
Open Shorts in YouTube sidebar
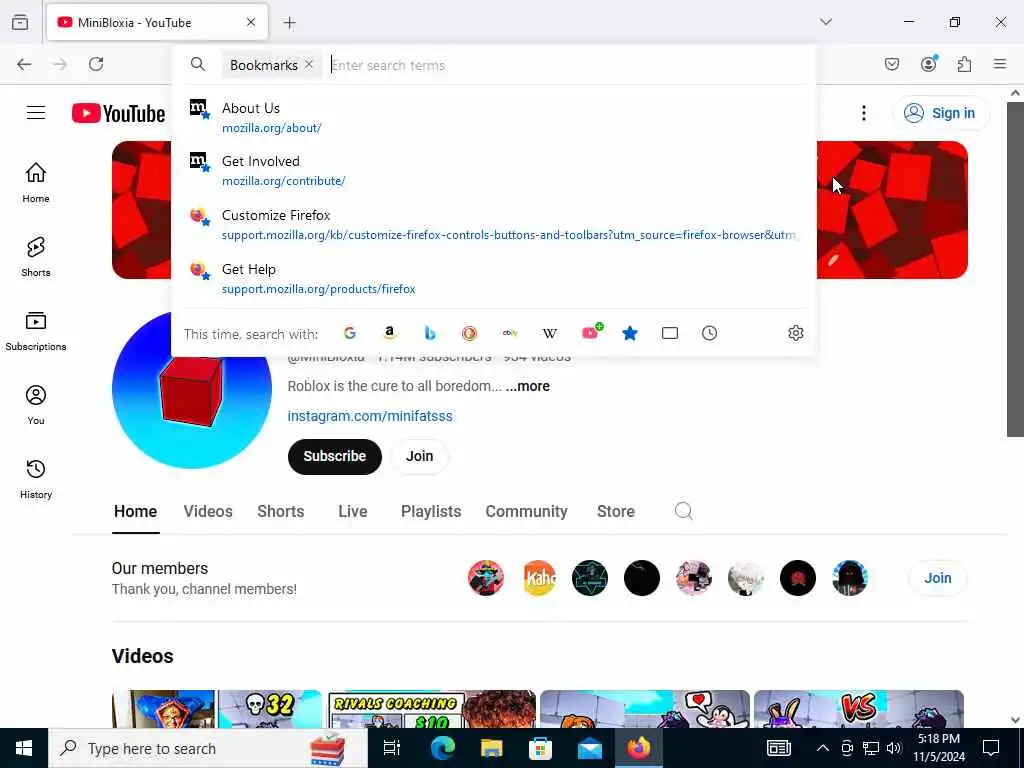coord(36,257)
